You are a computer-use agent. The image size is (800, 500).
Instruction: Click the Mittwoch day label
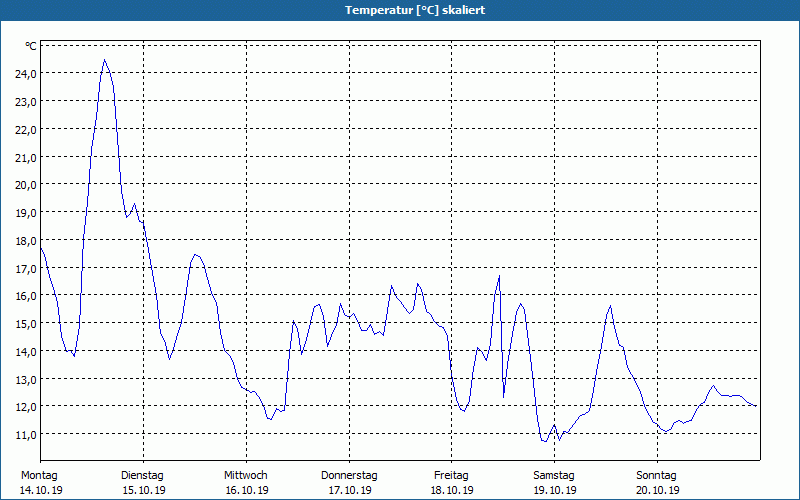click(x=246, y=475)
